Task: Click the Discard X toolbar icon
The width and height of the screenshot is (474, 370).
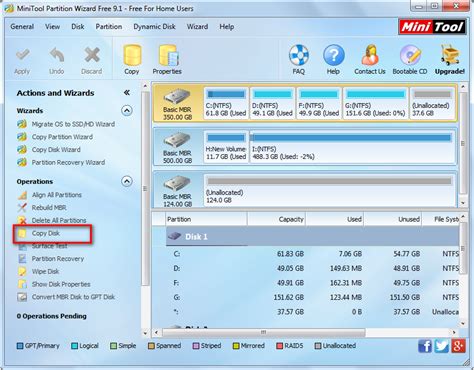Action: [x=92, y=55]
